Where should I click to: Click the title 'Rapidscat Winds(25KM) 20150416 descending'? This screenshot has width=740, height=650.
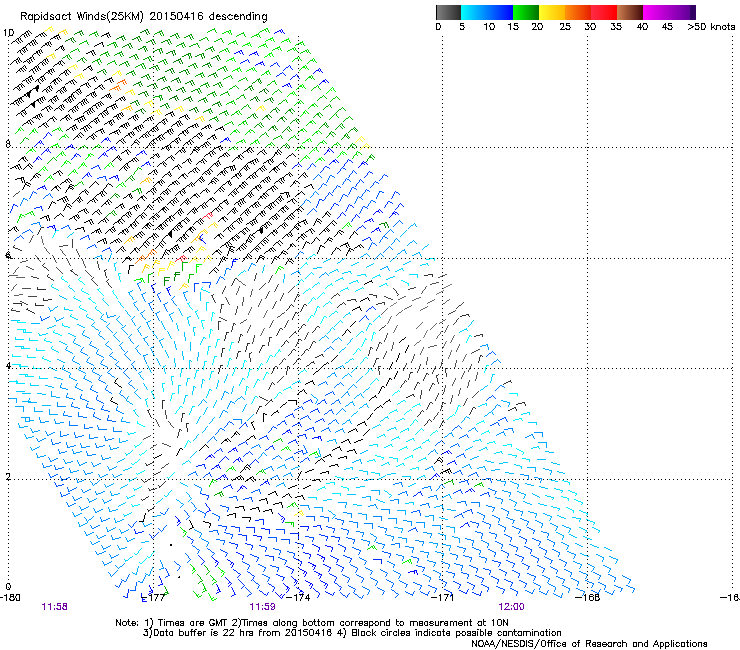(143, 17)
